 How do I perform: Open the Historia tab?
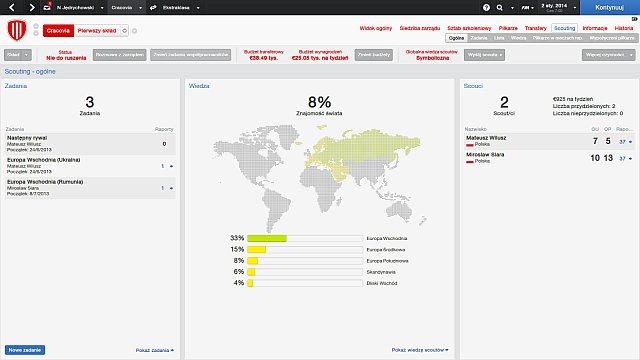coord(624,28)
